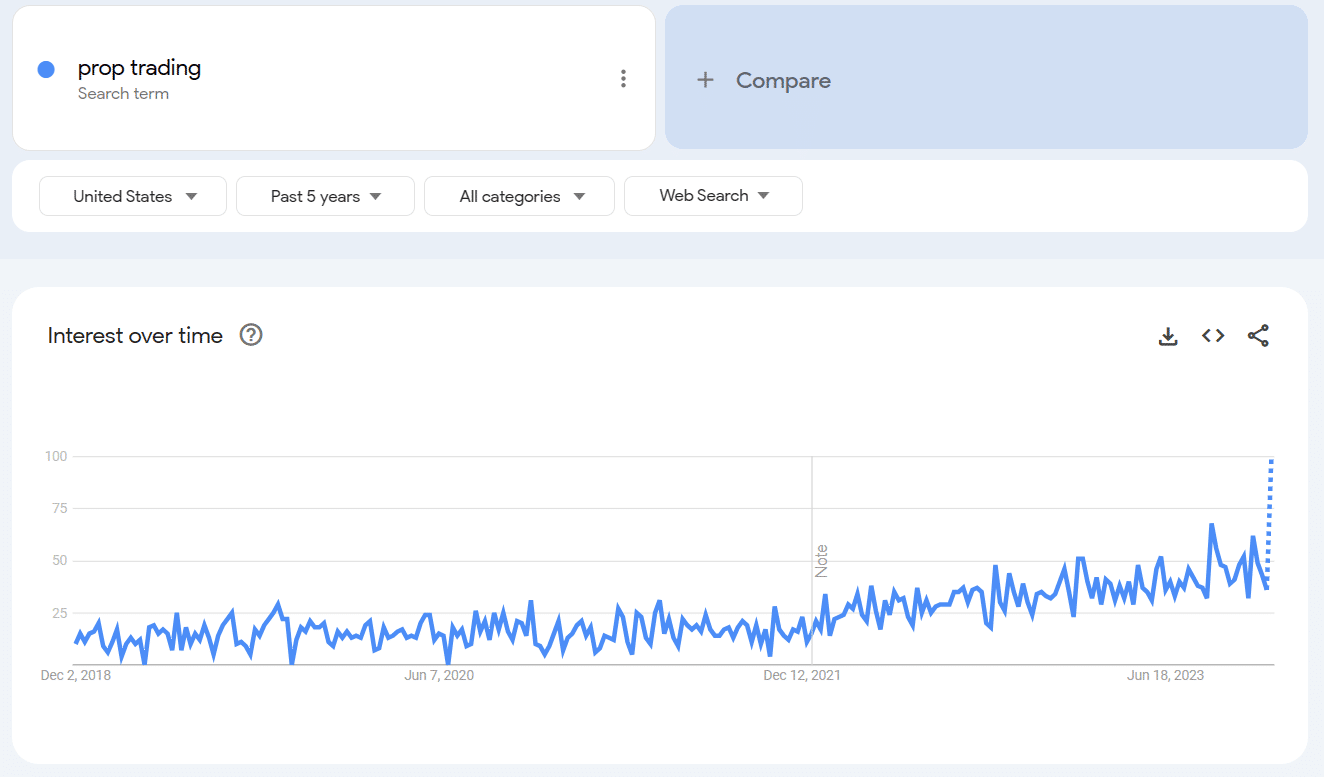Screen dimensions: 1324x777
Task: Click the Search term label under prop trading
Action: coord(123,93)
